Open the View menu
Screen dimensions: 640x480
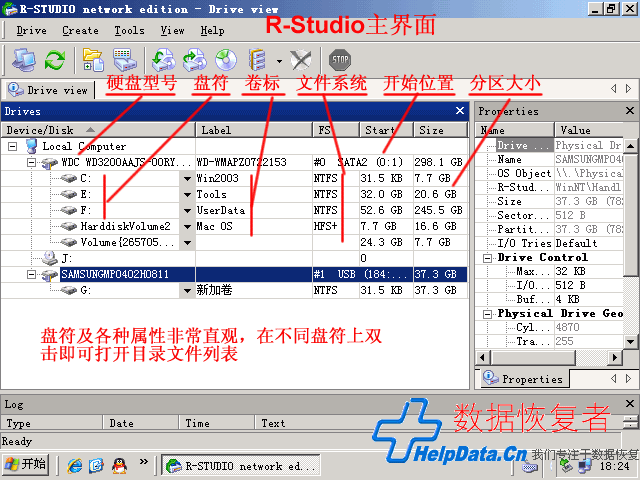point(172,30)
